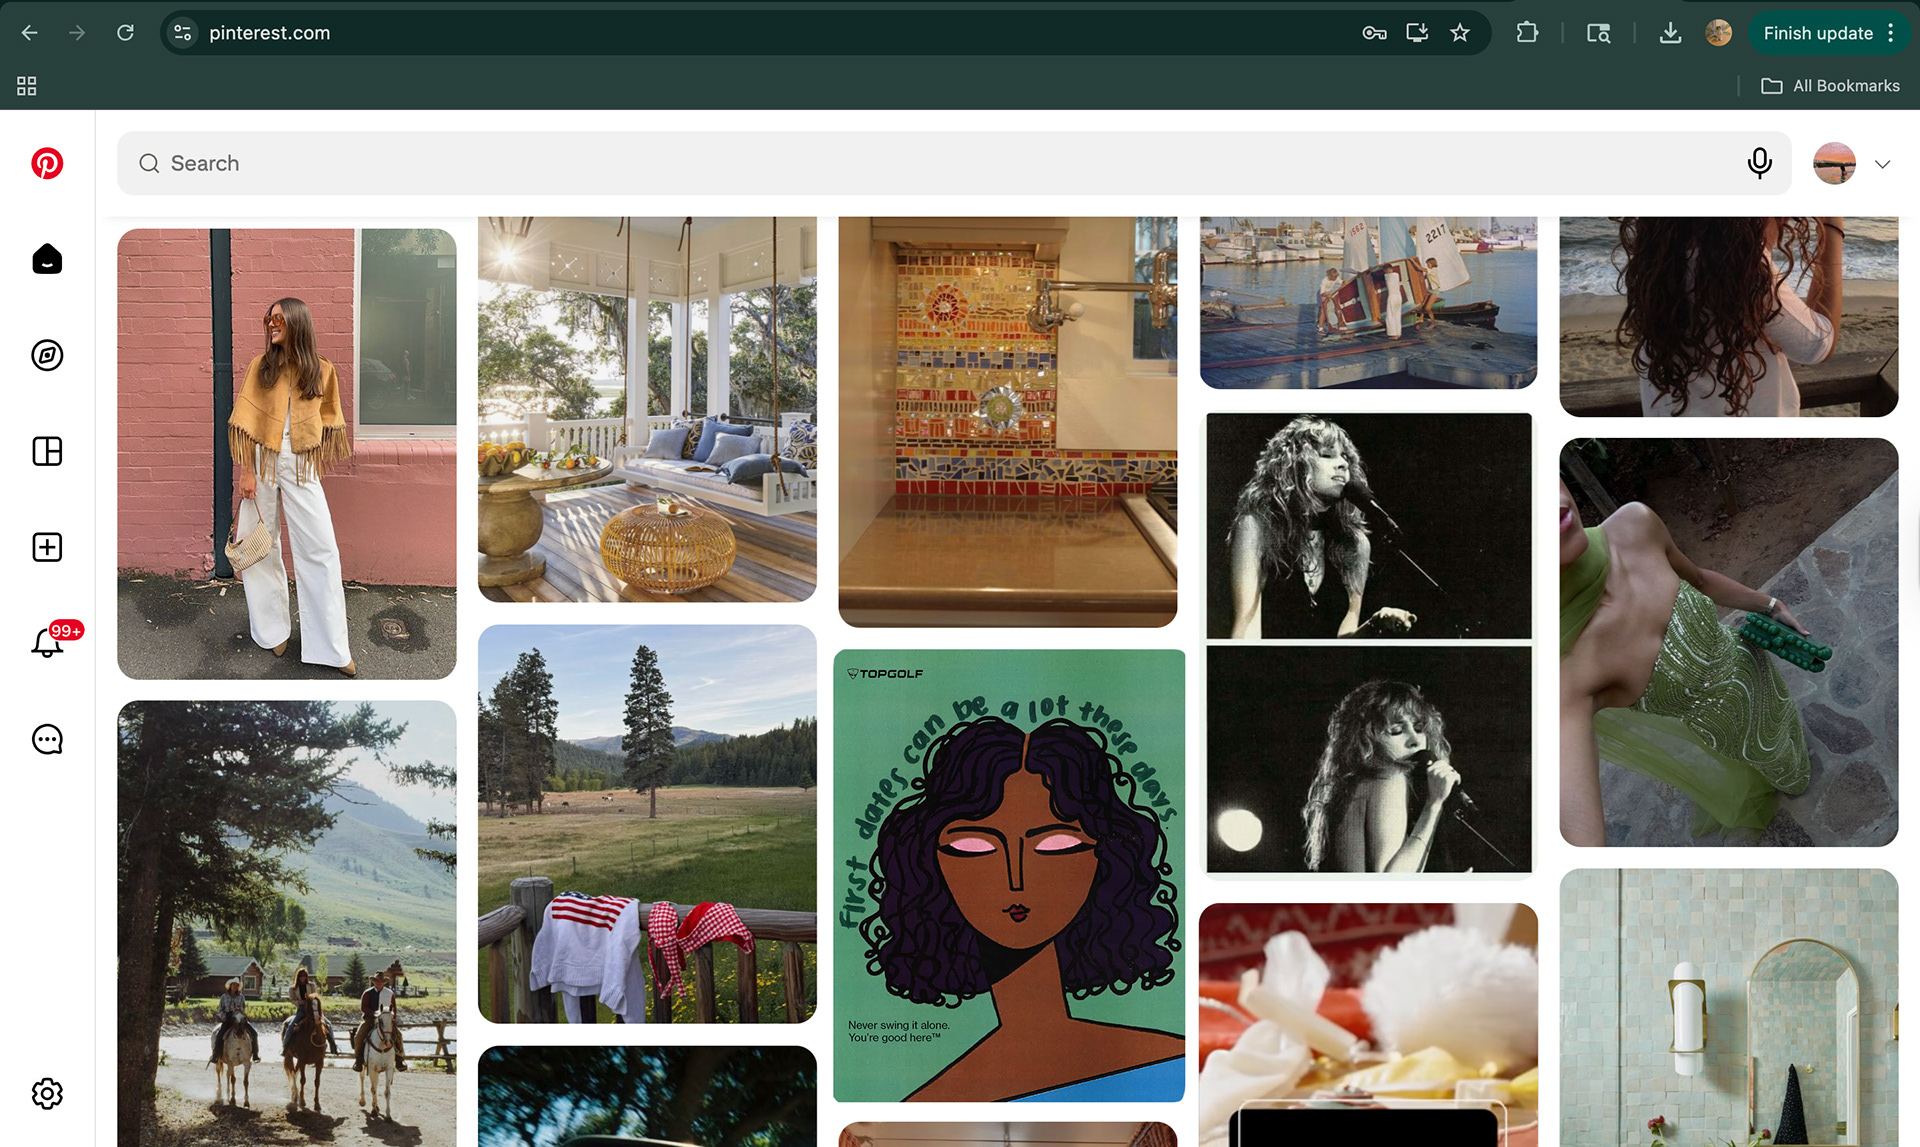The width and height of the screenshot is (1920, 1147).
Task: Open the Messages chat bubble icon
Action: (47, 739)
